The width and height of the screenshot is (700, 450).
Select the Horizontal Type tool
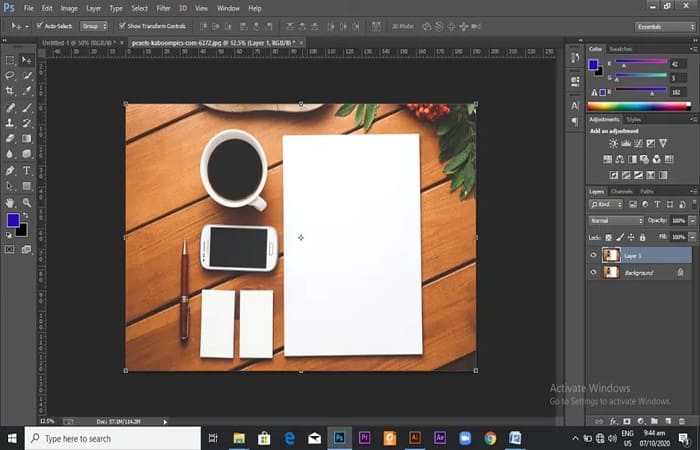[27, 171]
